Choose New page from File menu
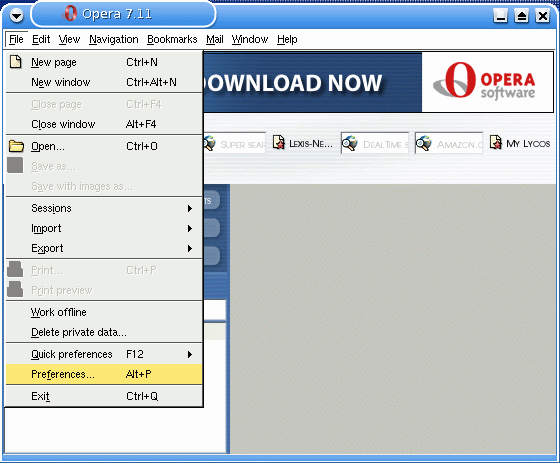560x463 pixels. coord(104,62)
